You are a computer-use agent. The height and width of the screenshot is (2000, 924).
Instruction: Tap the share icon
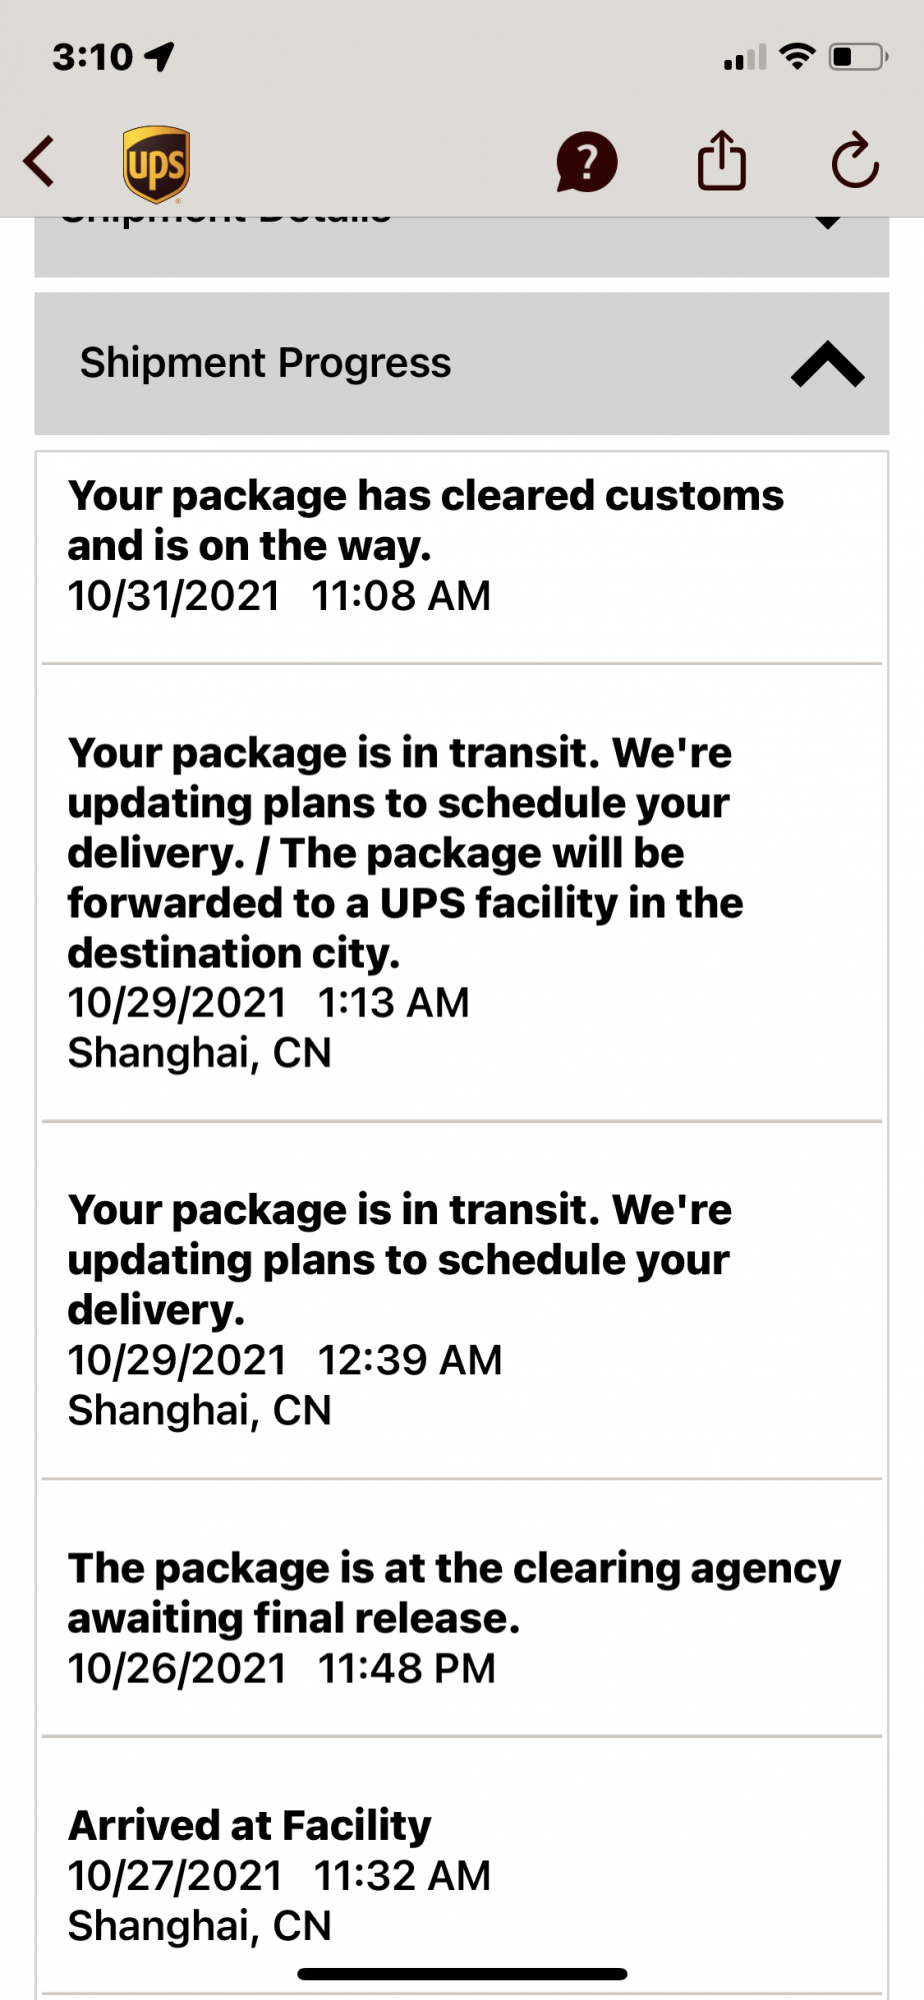point(721,161)
